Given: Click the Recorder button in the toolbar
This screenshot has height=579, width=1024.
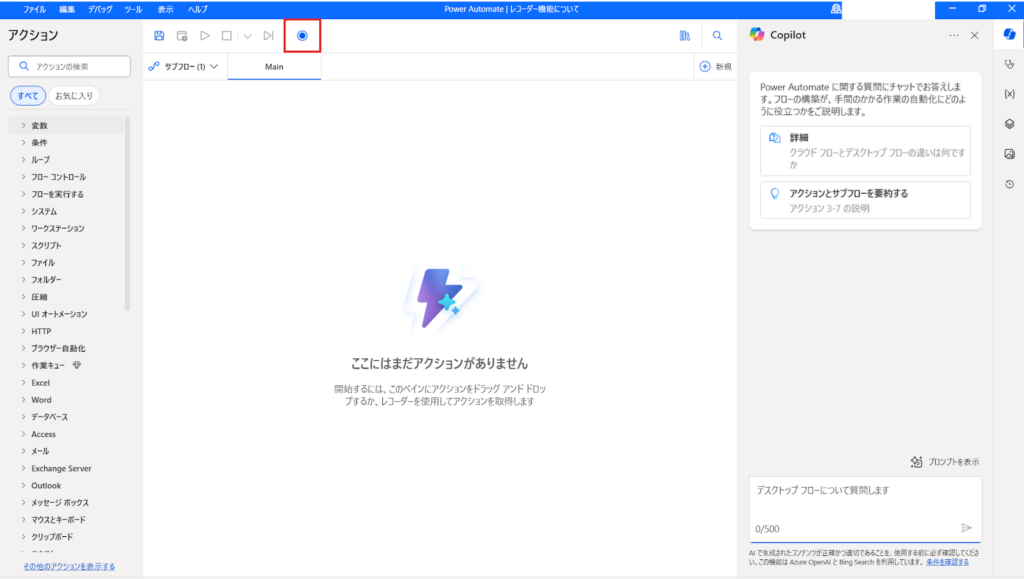Looking at the screenshot, I should 302,36.
